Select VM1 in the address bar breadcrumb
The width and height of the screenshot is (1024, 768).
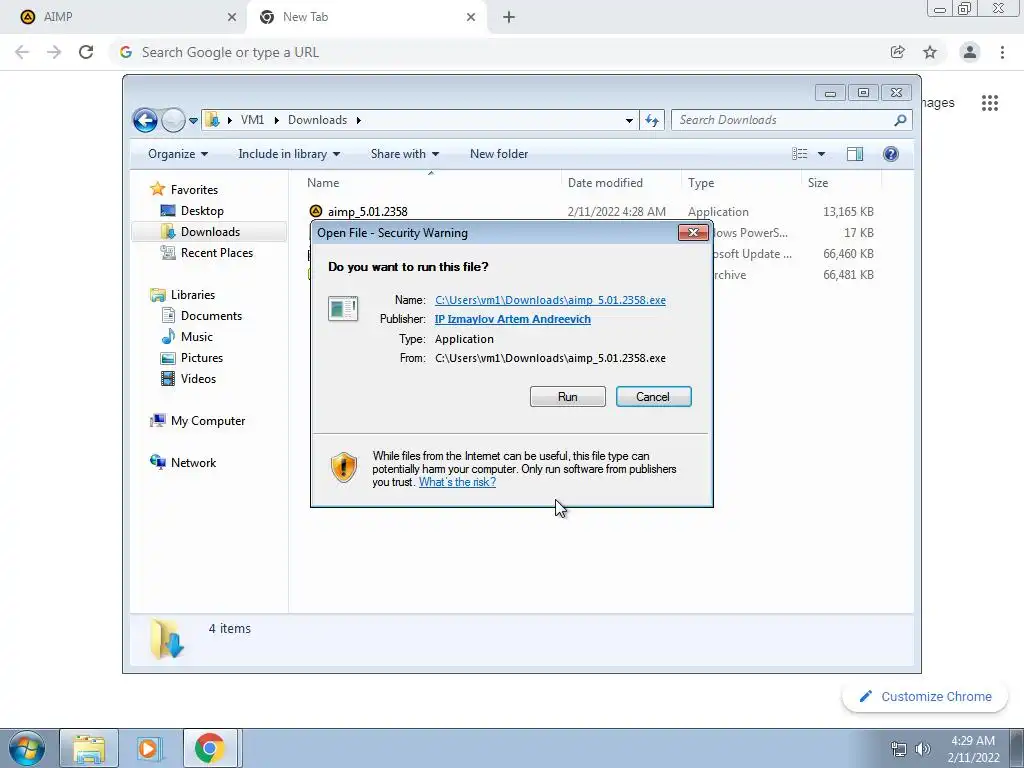(252, 120)
